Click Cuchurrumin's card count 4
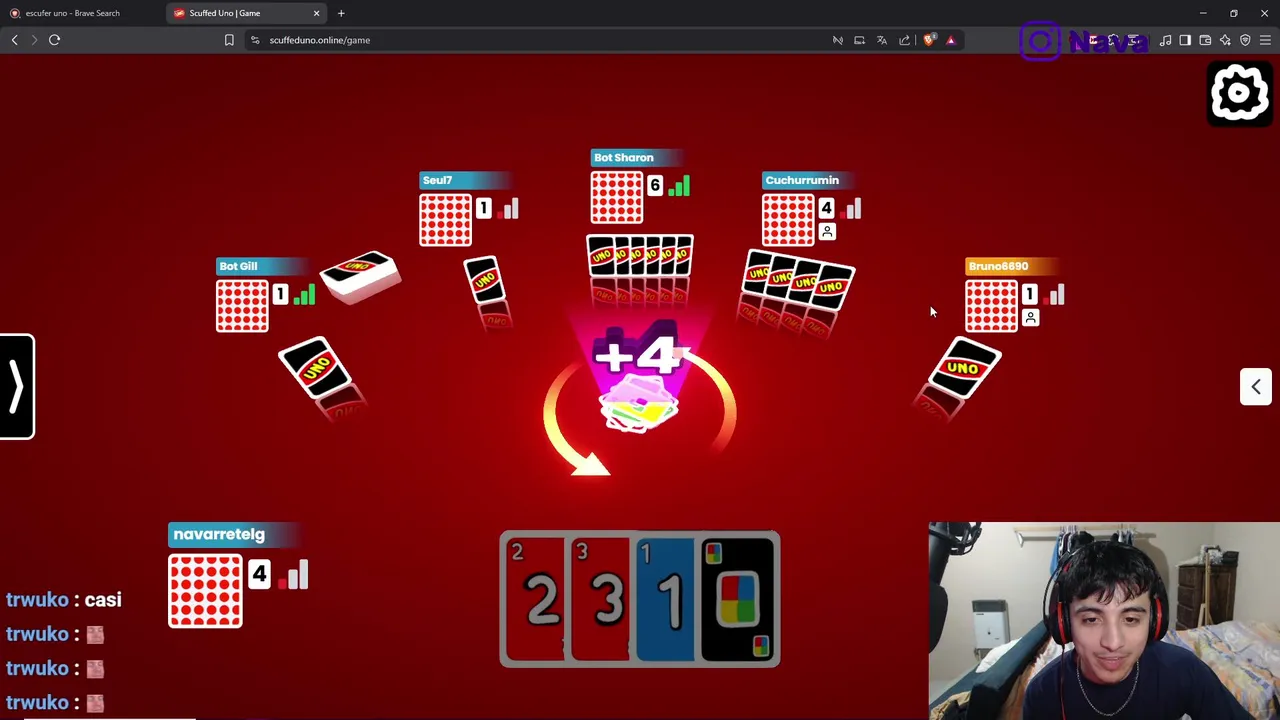Viewport: 1280px width, 720px height. point(826,208)
